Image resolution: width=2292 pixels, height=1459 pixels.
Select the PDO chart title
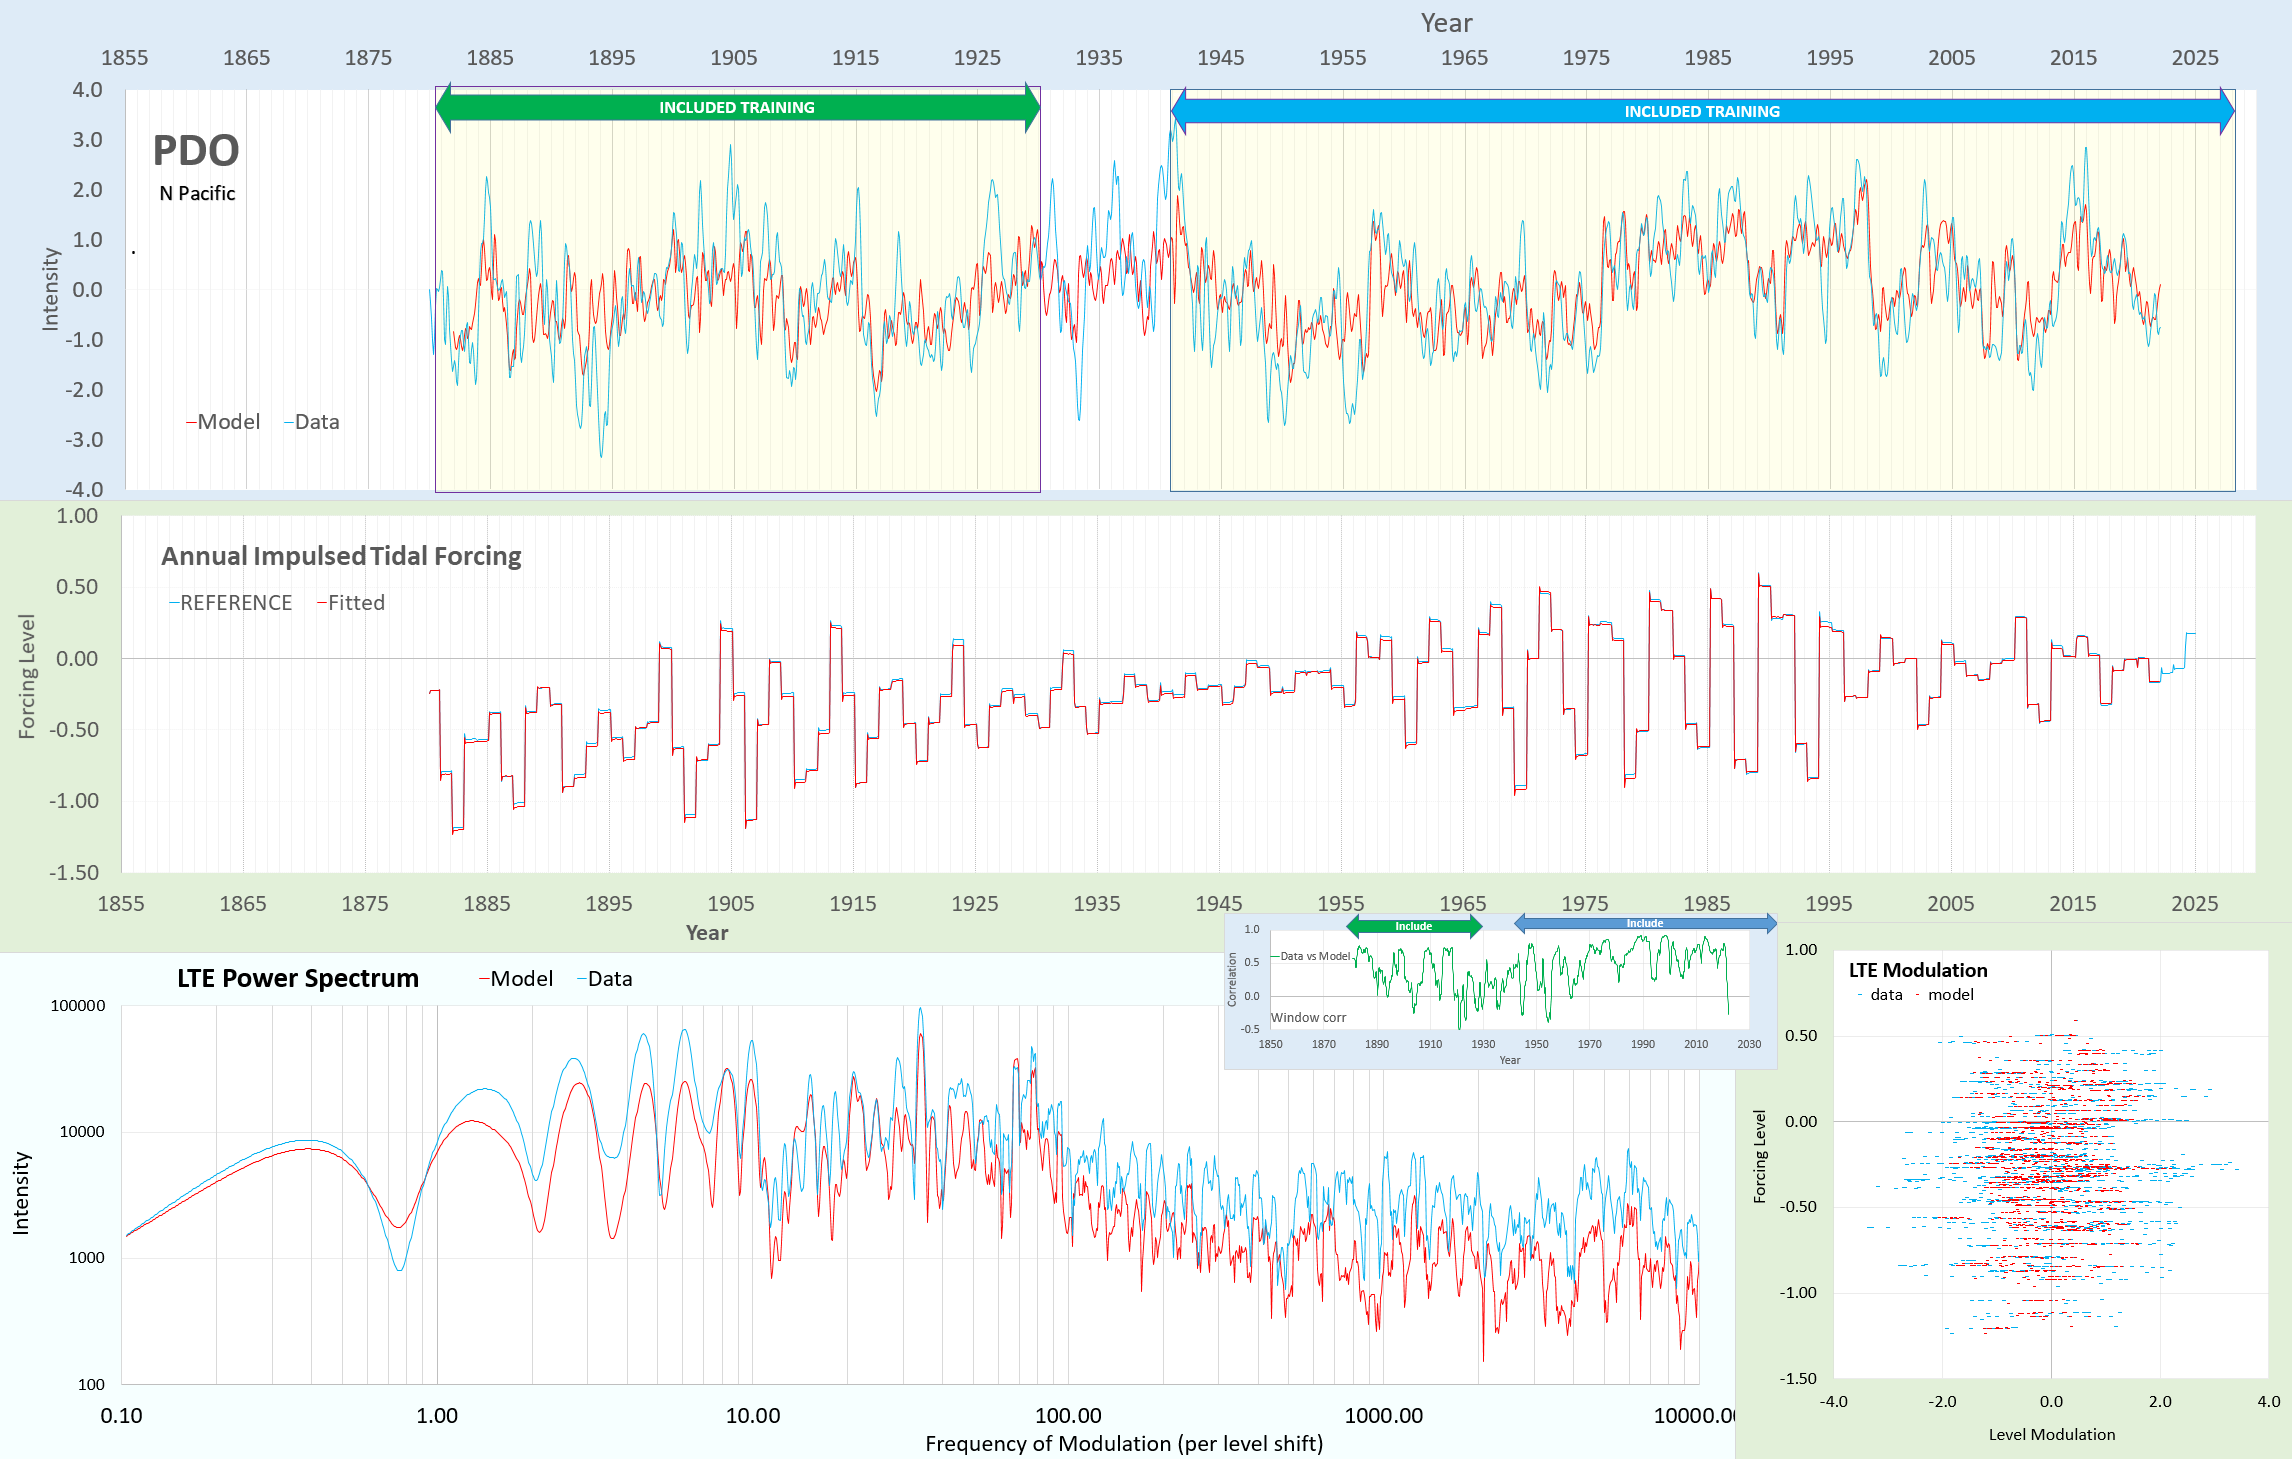[196, 151]
